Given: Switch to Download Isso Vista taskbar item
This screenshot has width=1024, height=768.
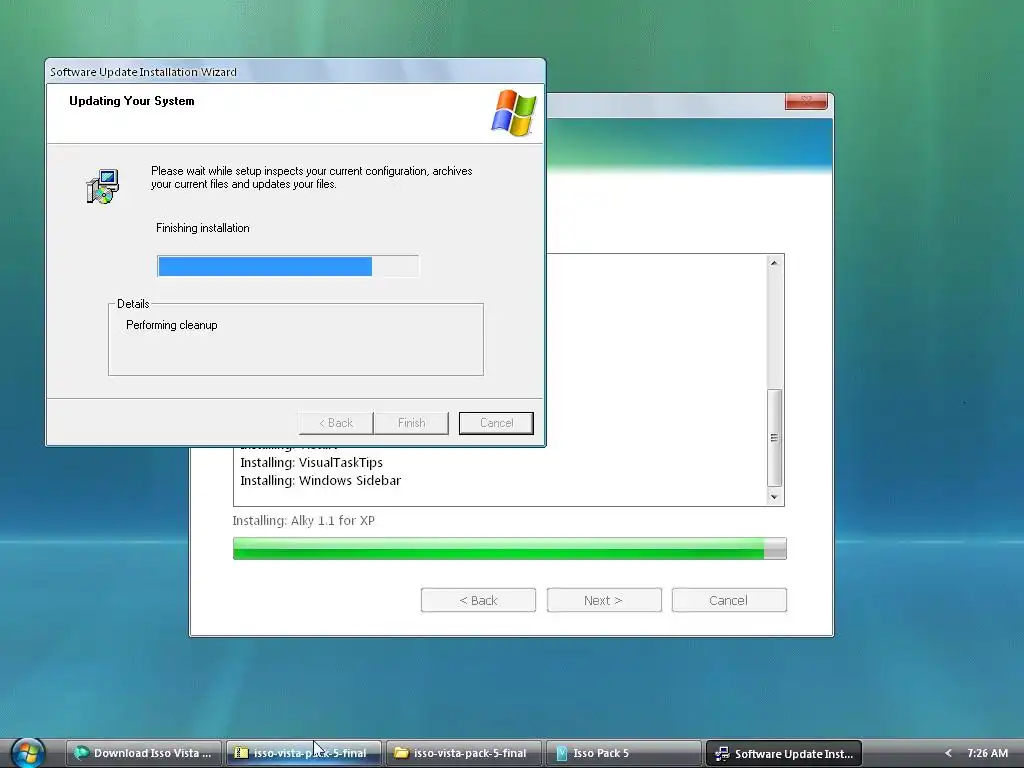Looking at the screenshot, I should click(x=143, y=753).
